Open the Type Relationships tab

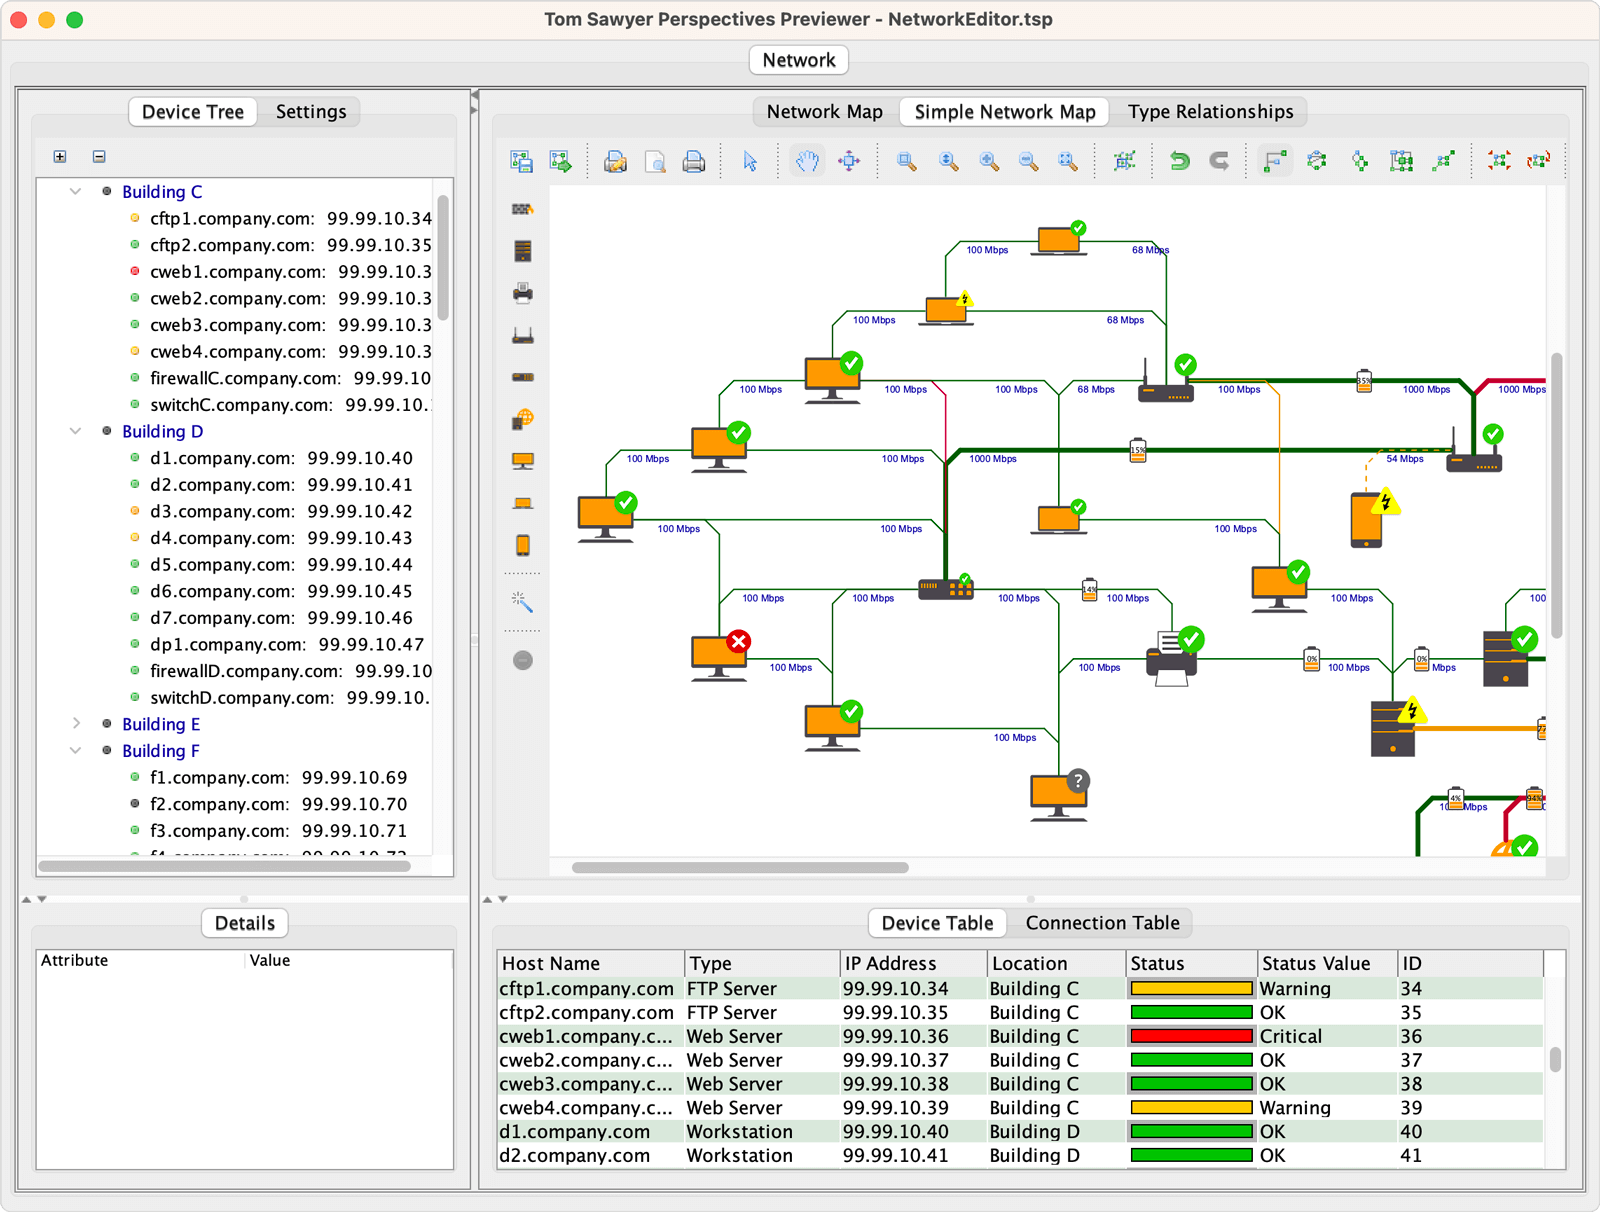(1211, 112)
